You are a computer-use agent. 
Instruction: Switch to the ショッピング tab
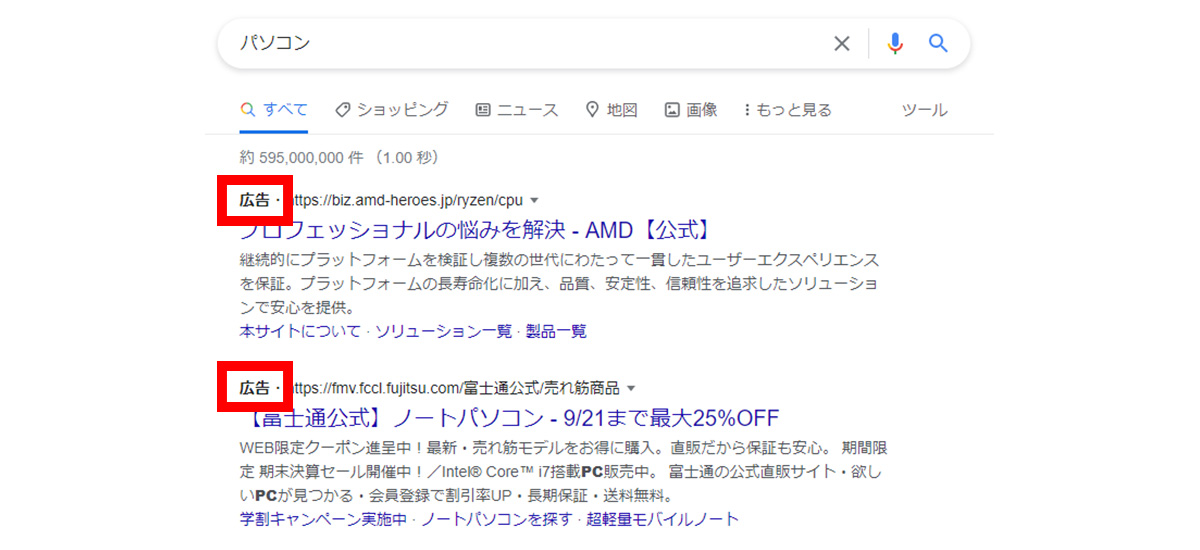click(391, 110)
